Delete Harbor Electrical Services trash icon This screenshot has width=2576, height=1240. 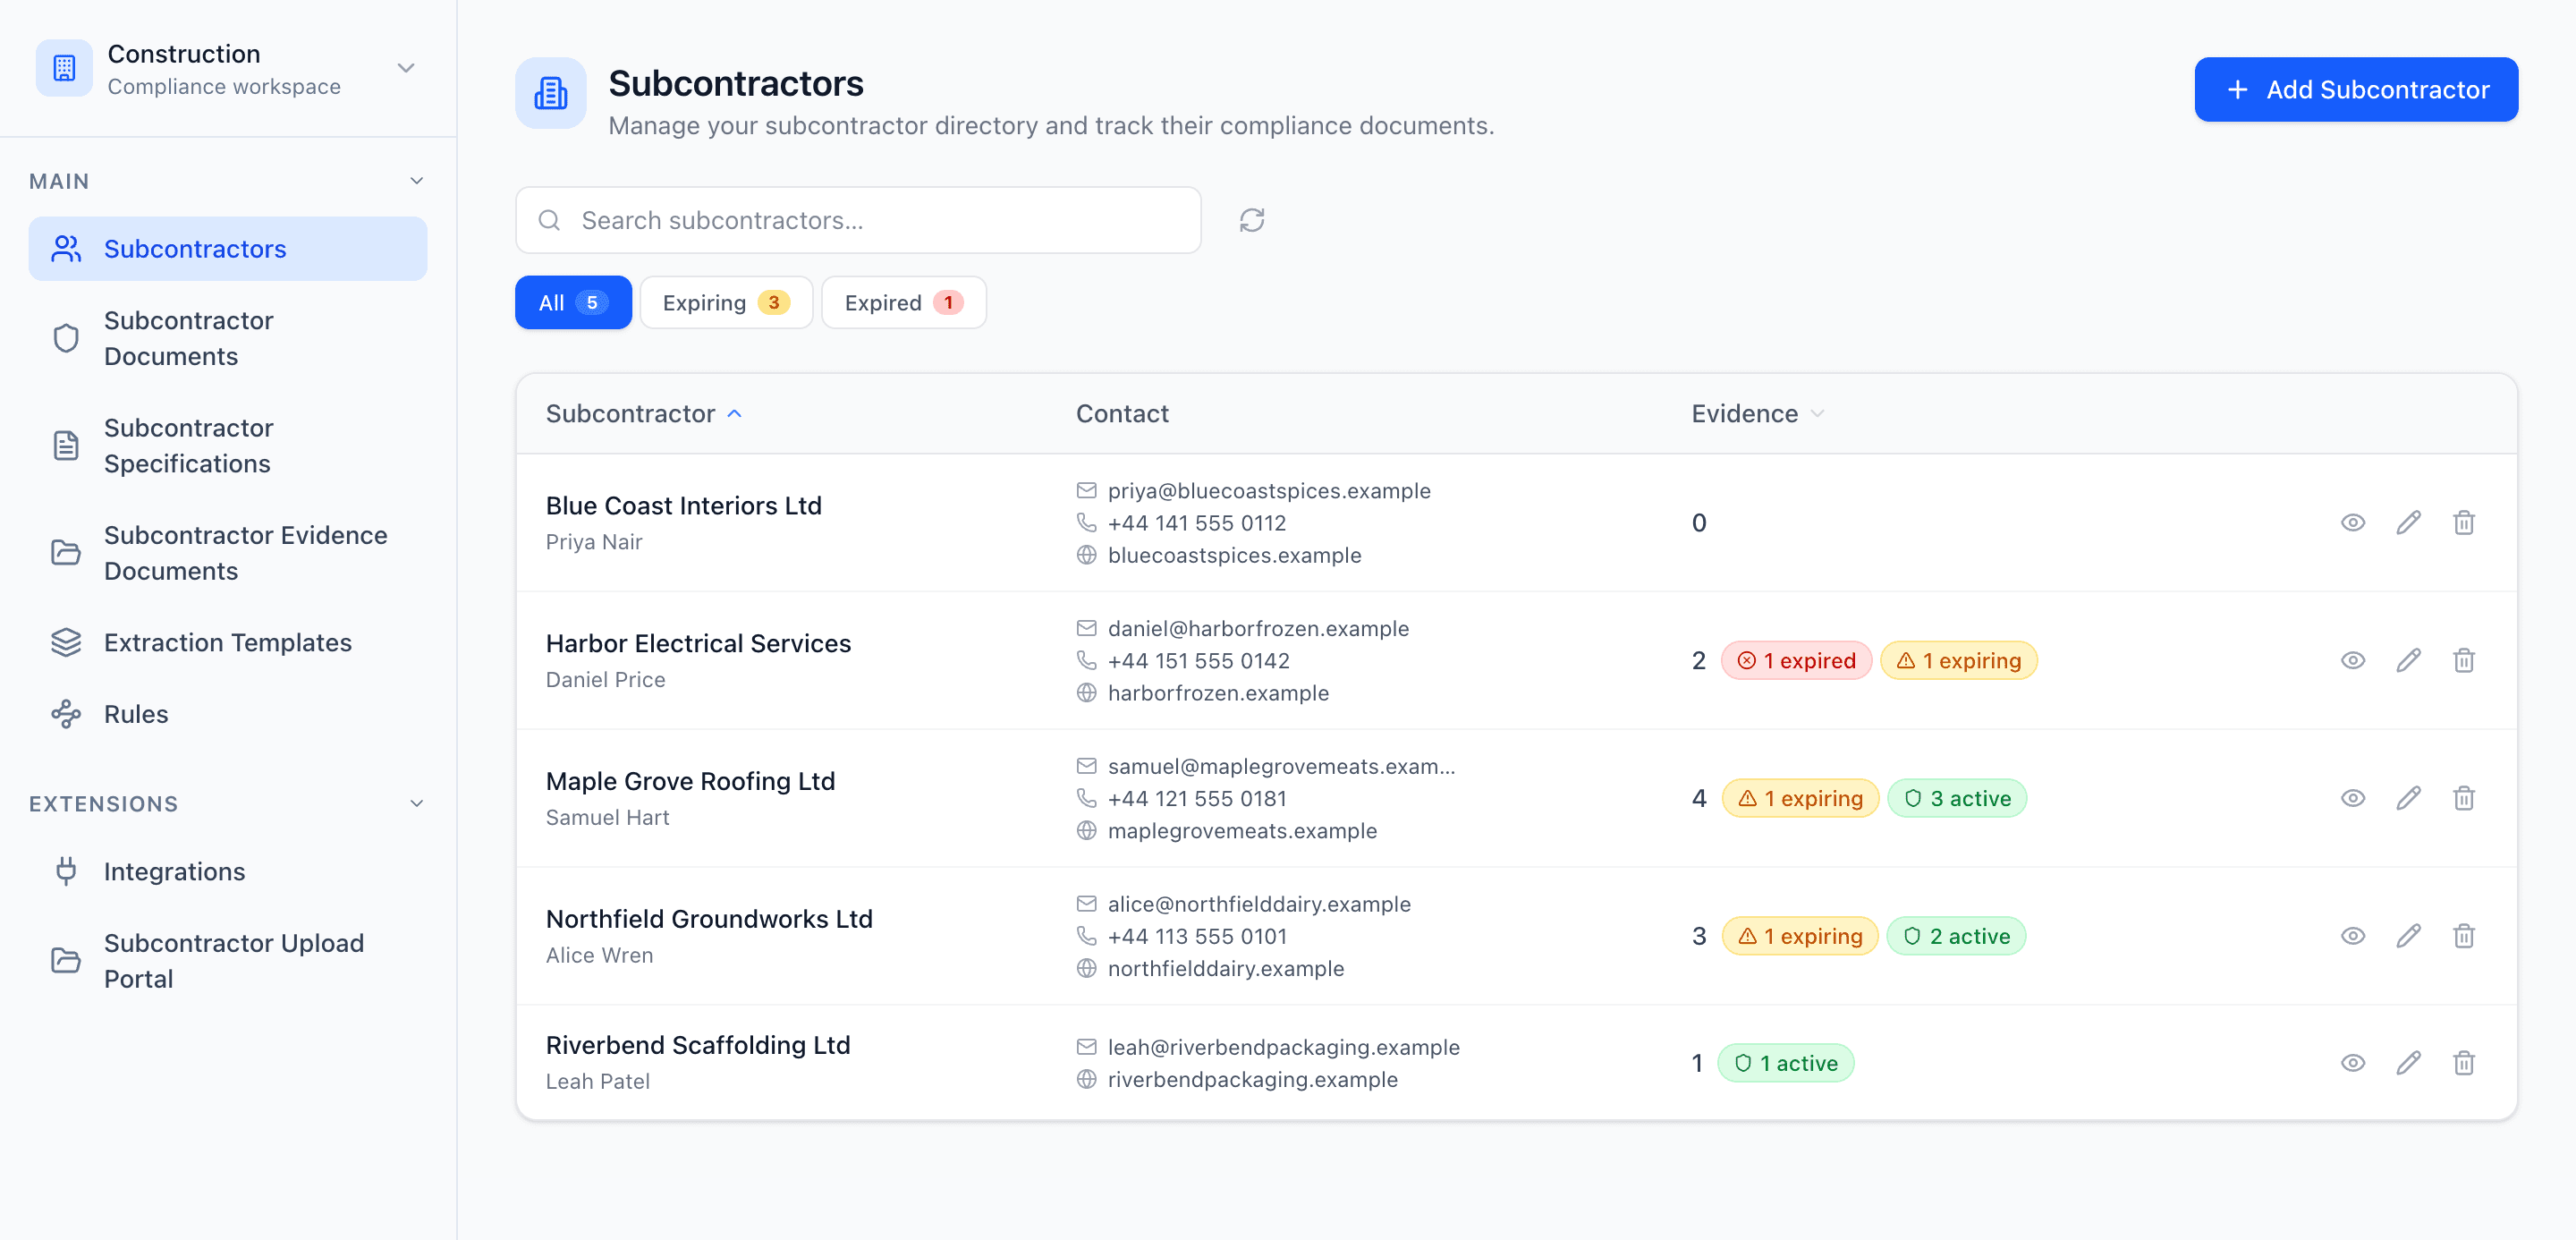tap(2464, 661)
